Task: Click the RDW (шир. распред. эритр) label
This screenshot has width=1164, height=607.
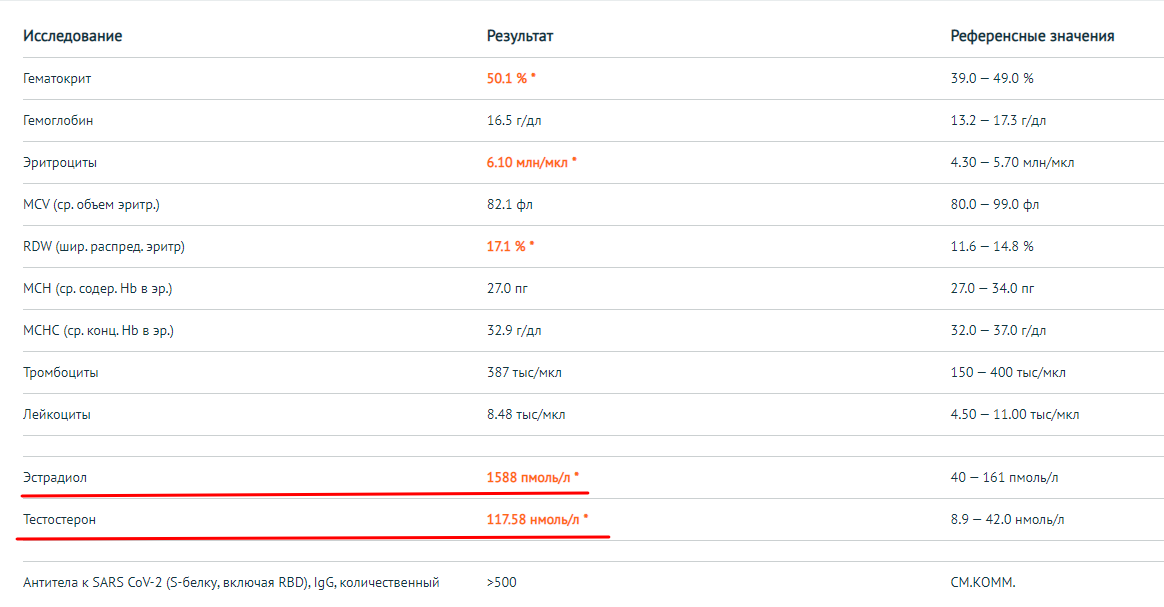Action: (103, 246)
